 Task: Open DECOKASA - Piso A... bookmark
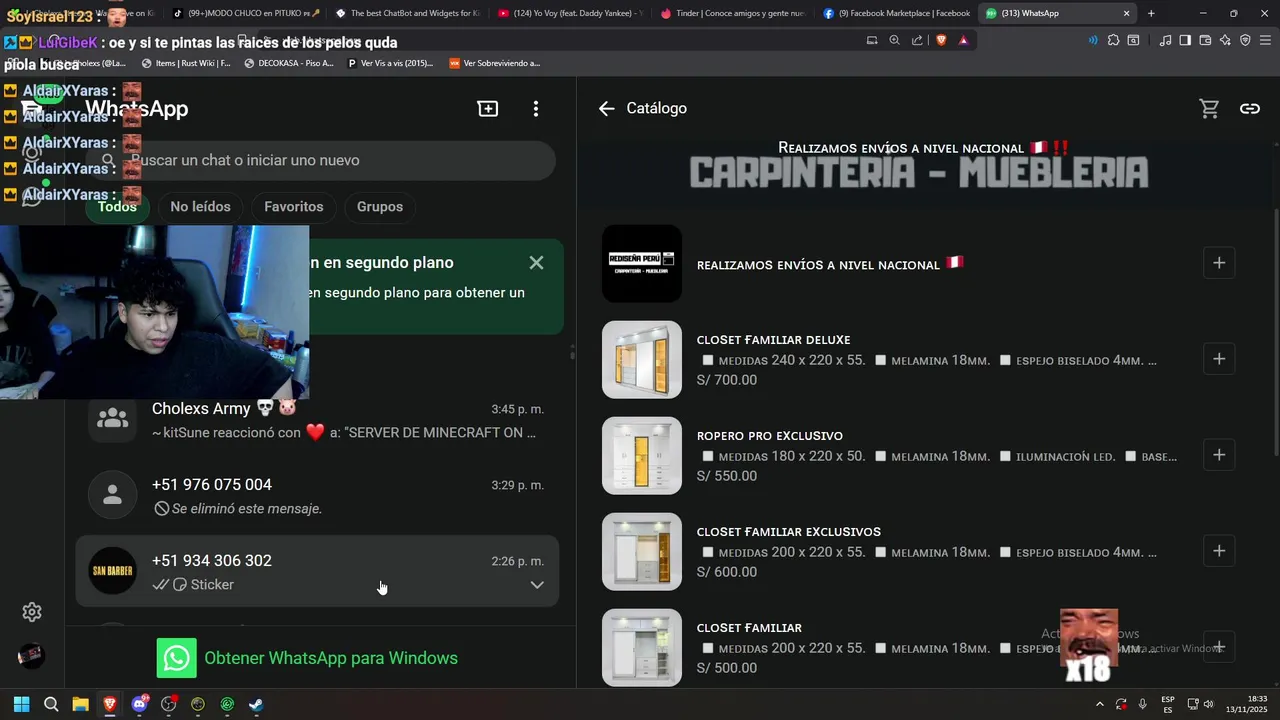click(x=288, y=63)
